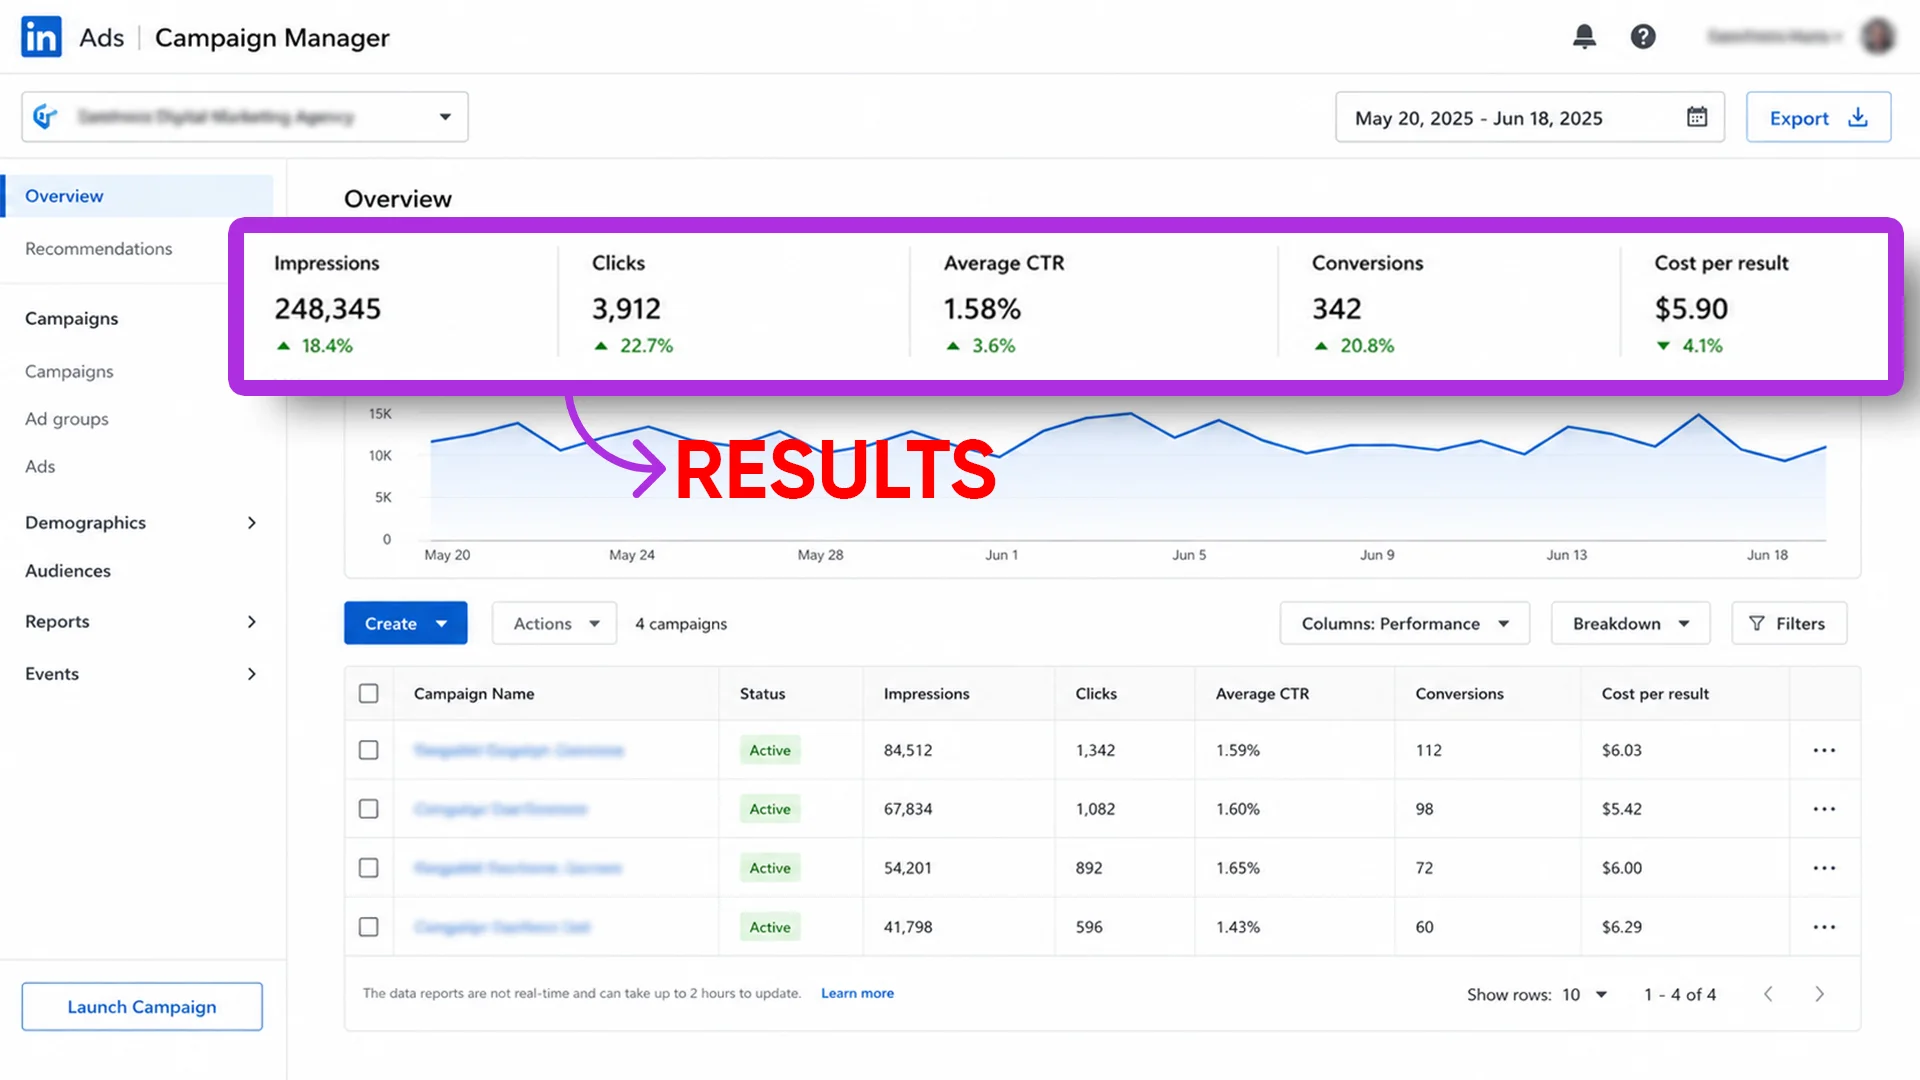1920x1080 pixels.
Task: Open more options for 41,798 impressions row
Action: tap(1824, 927)
